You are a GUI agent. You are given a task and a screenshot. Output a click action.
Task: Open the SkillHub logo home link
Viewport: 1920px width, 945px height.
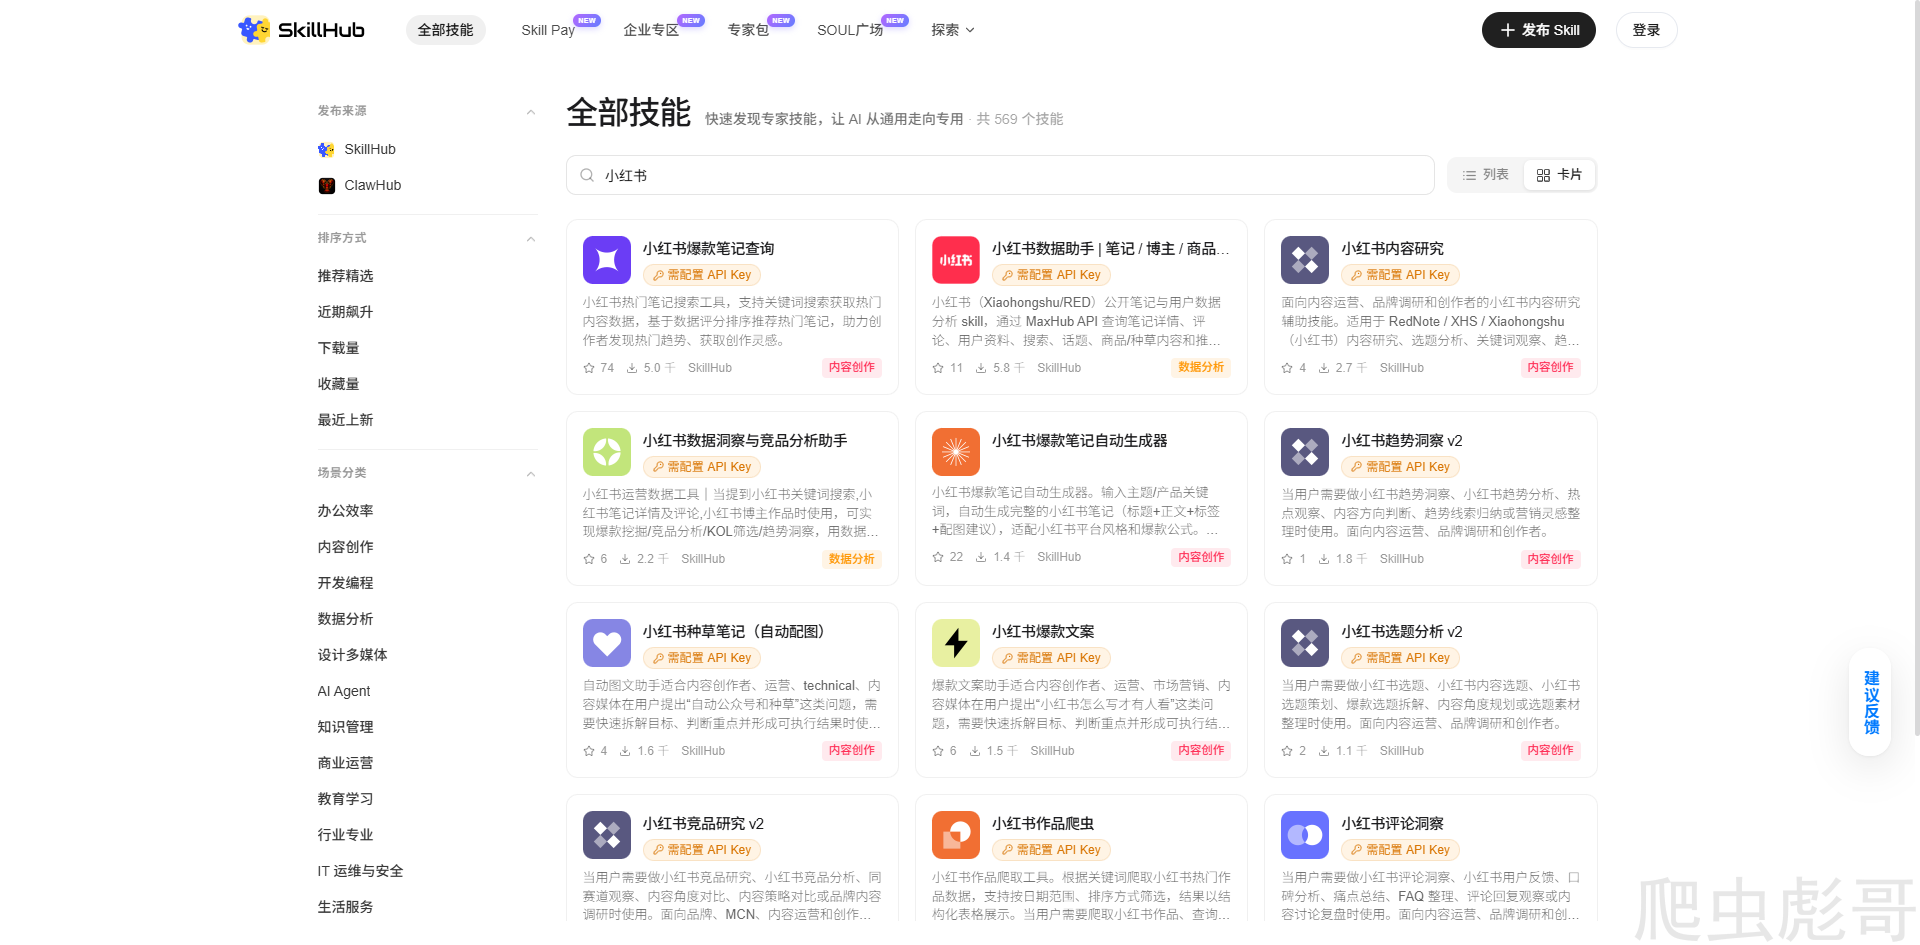(x=301, y=30)
